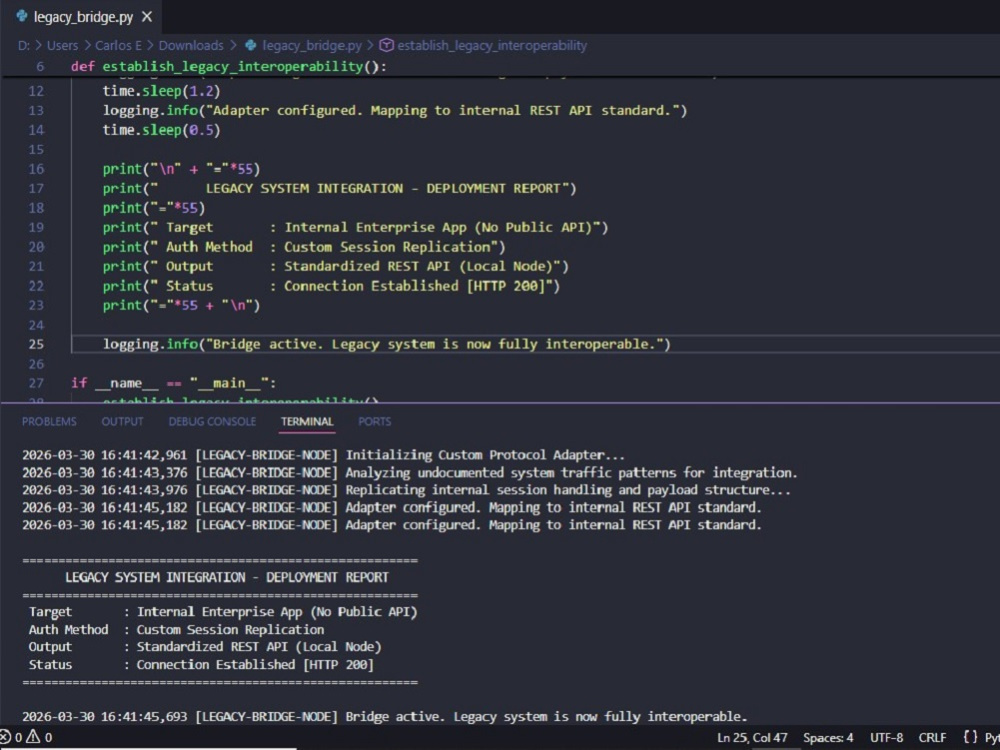This screenshot has height=750, width=1000.
Task: Click the 'Bridge active' logging.info line in editor
Action: (387, 344)
